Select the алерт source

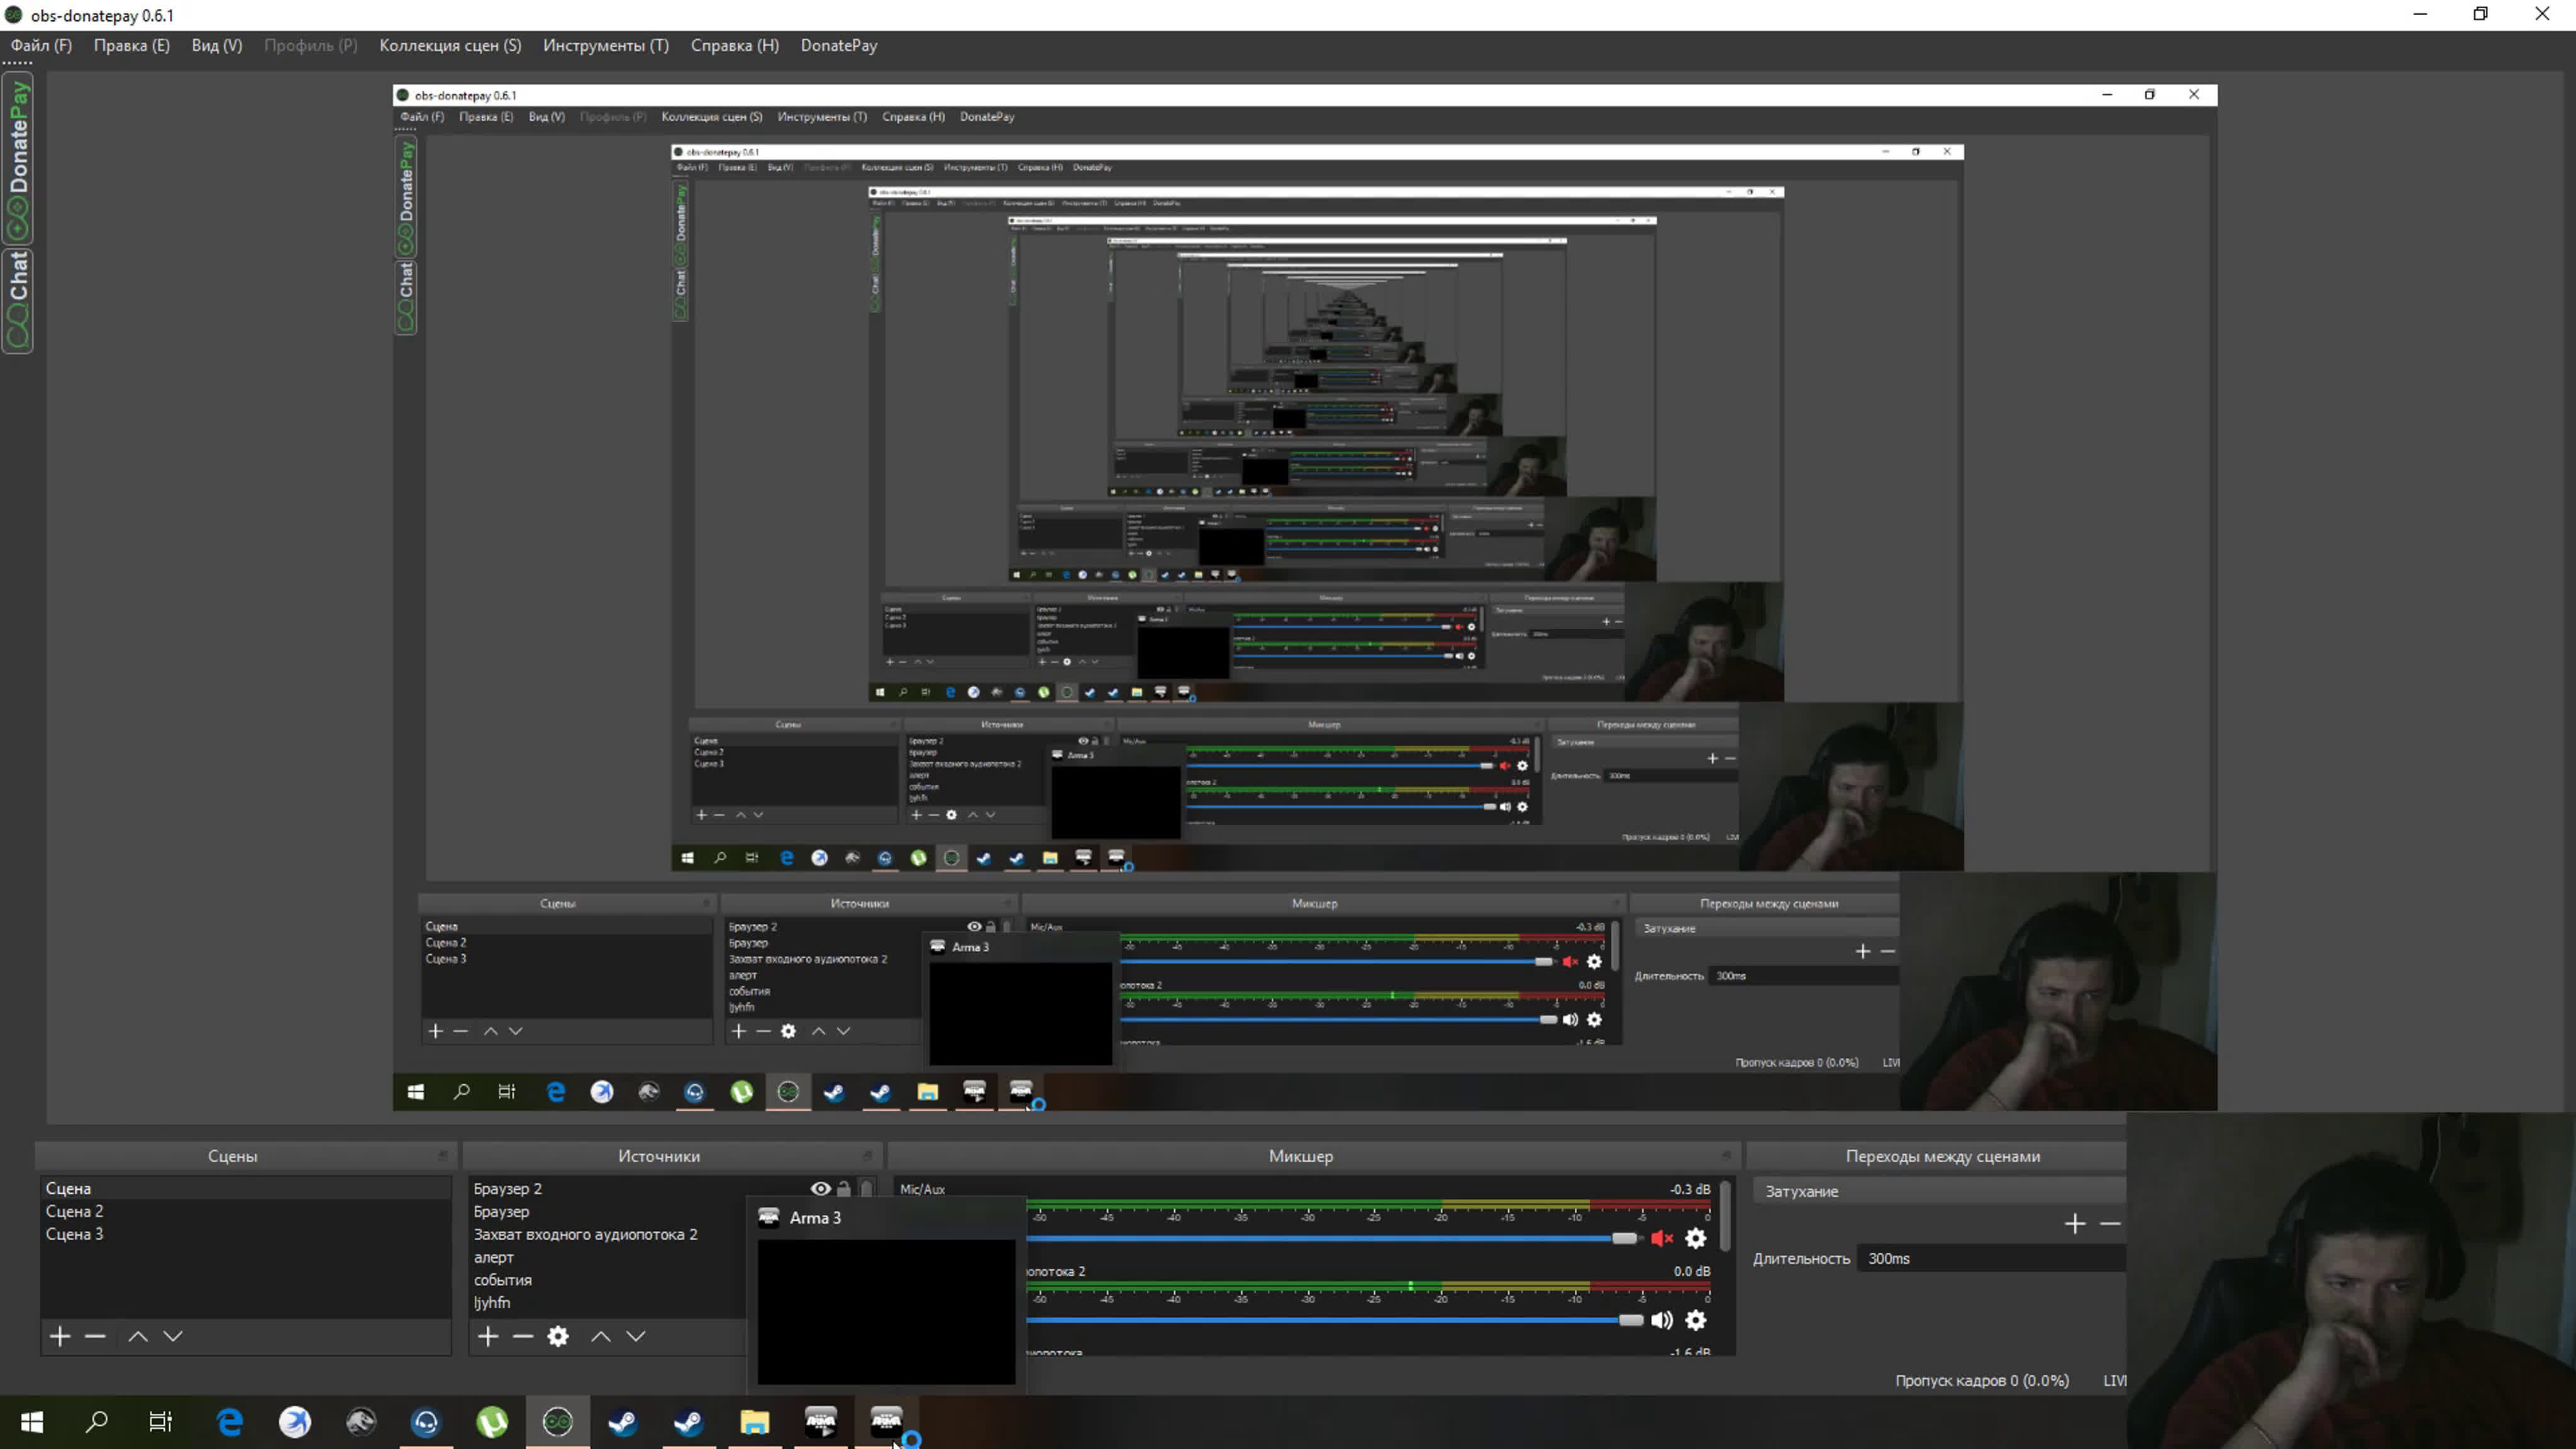(x=494, y=1257)
